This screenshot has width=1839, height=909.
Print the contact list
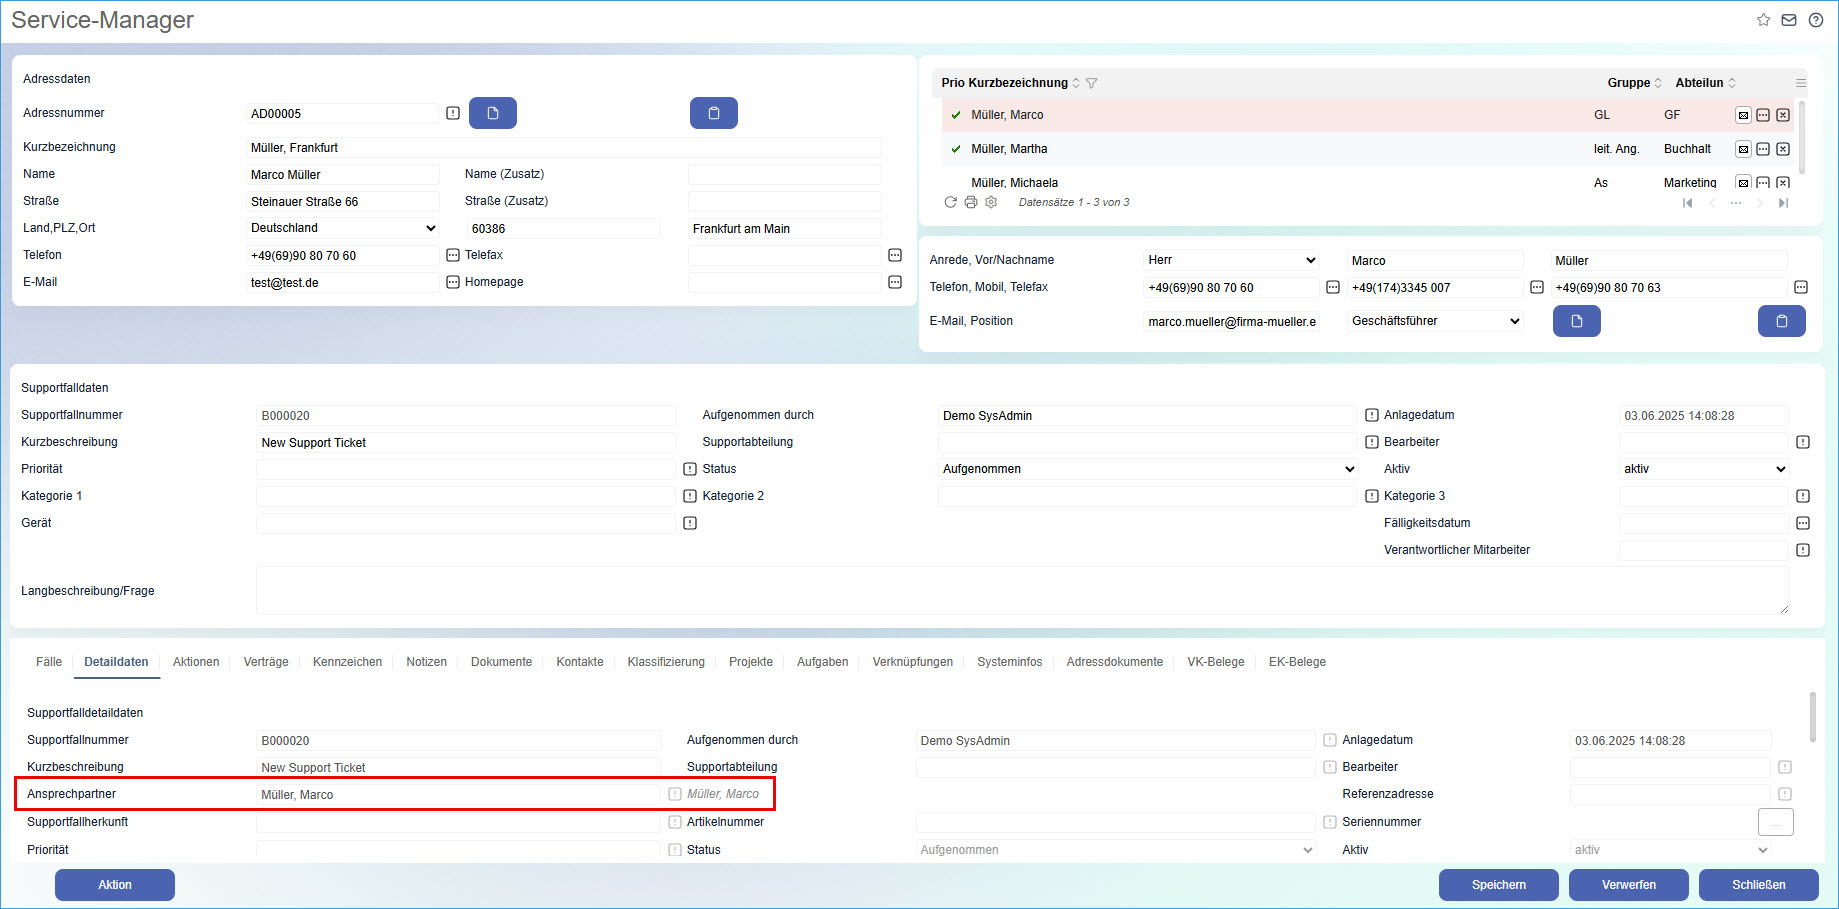[x=971, y=202]
